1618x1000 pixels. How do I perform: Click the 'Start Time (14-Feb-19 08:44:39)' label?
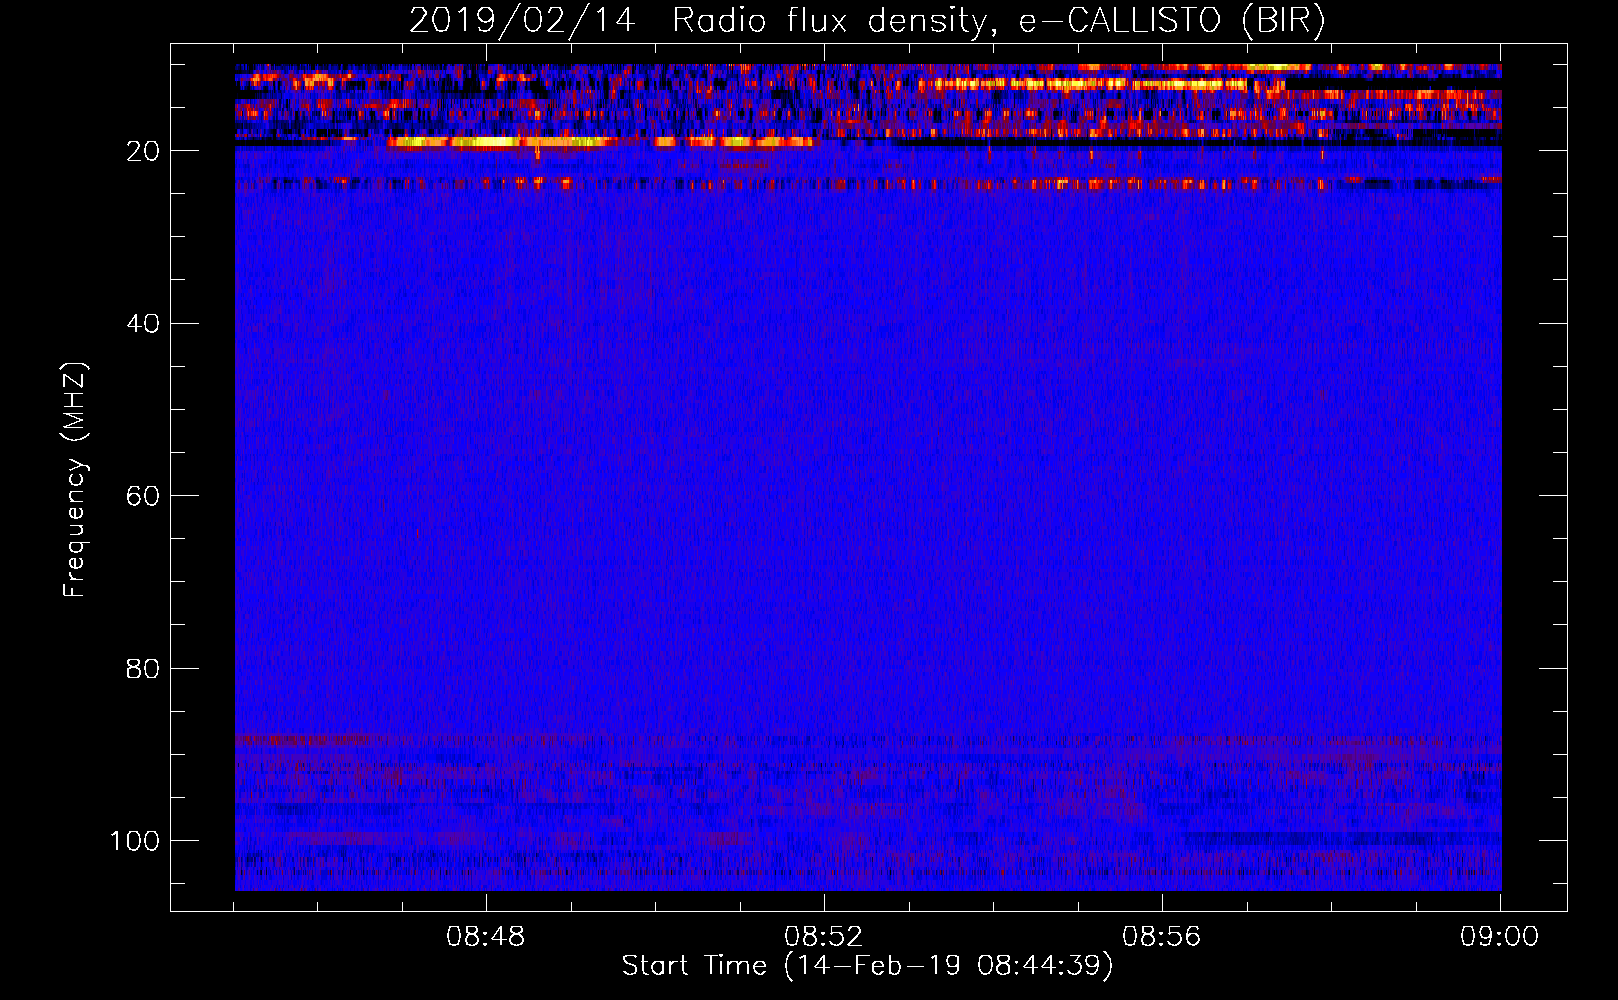coord(867,966)
